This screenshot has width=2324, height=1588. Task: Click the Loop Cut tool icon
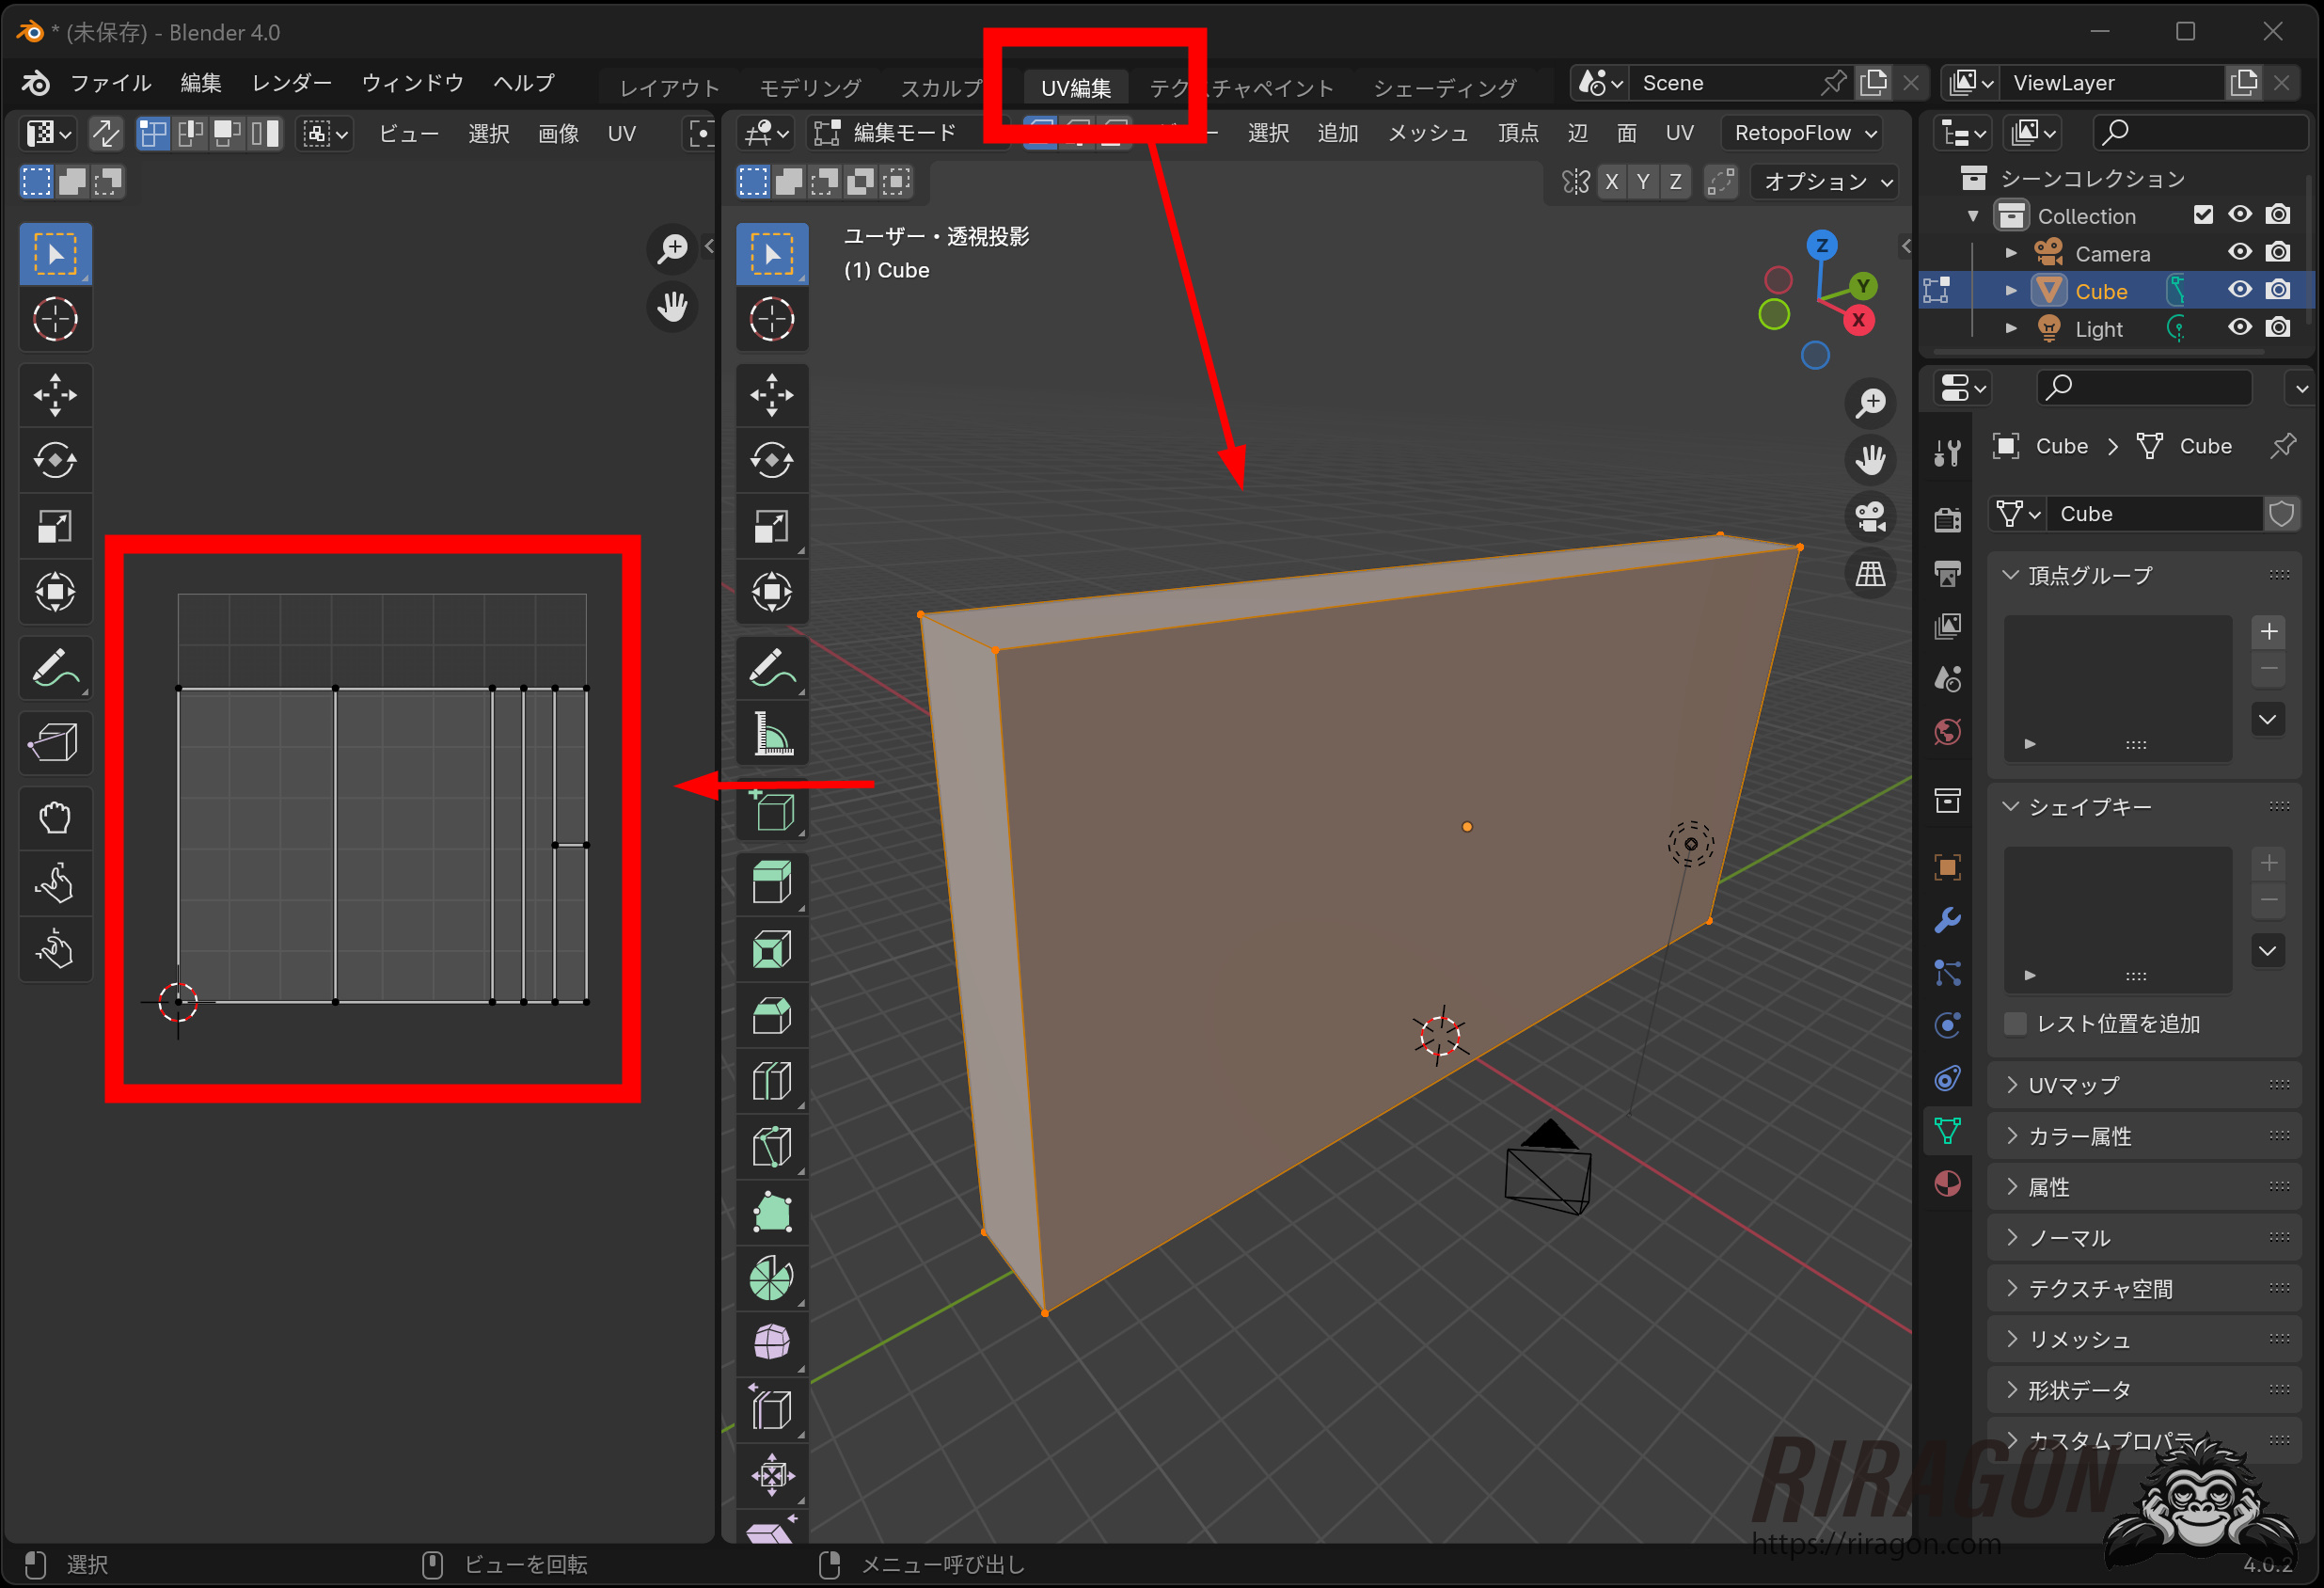(771, 1081)
